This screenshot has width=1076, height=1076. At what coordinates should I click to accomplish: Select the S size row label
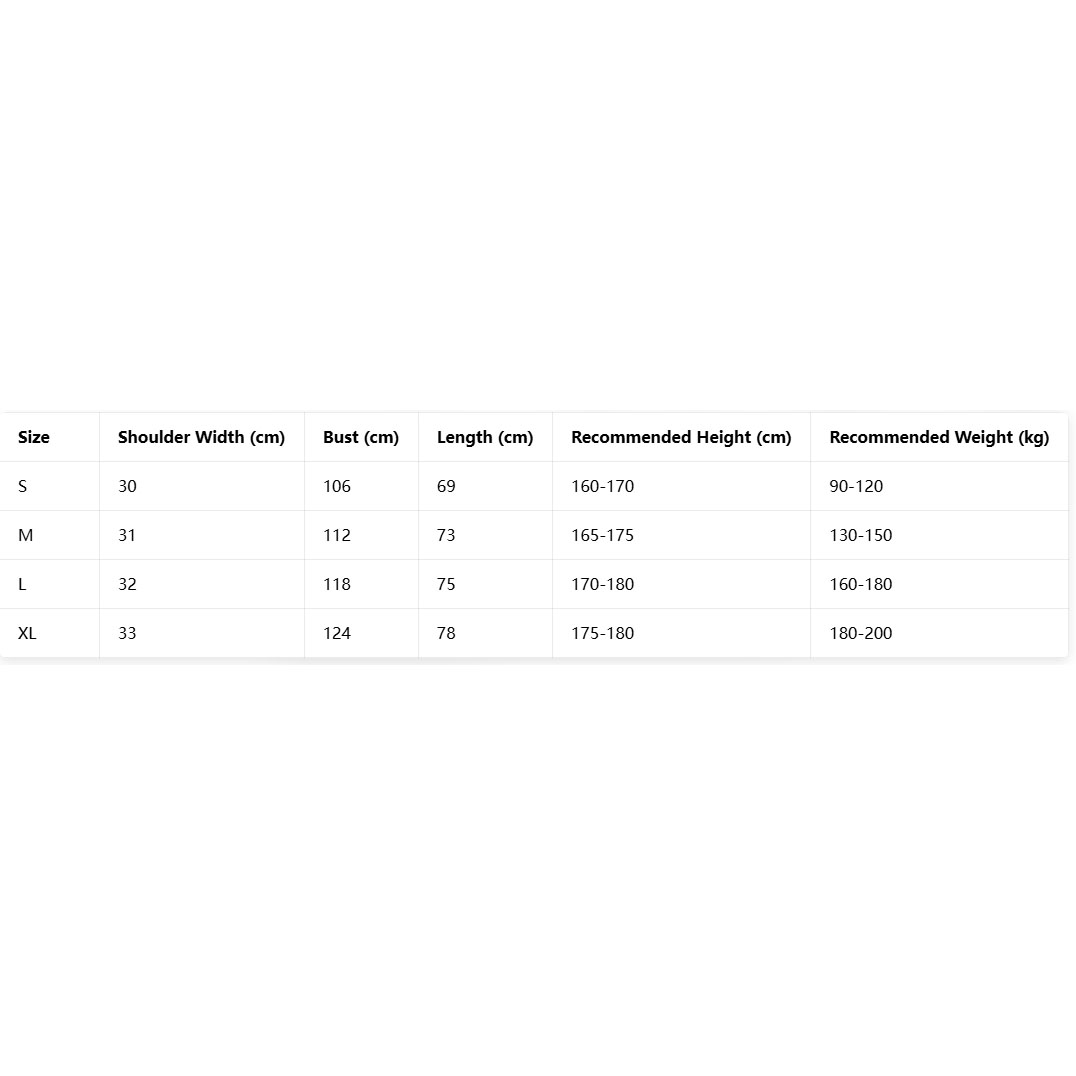[x=23, y=486]
